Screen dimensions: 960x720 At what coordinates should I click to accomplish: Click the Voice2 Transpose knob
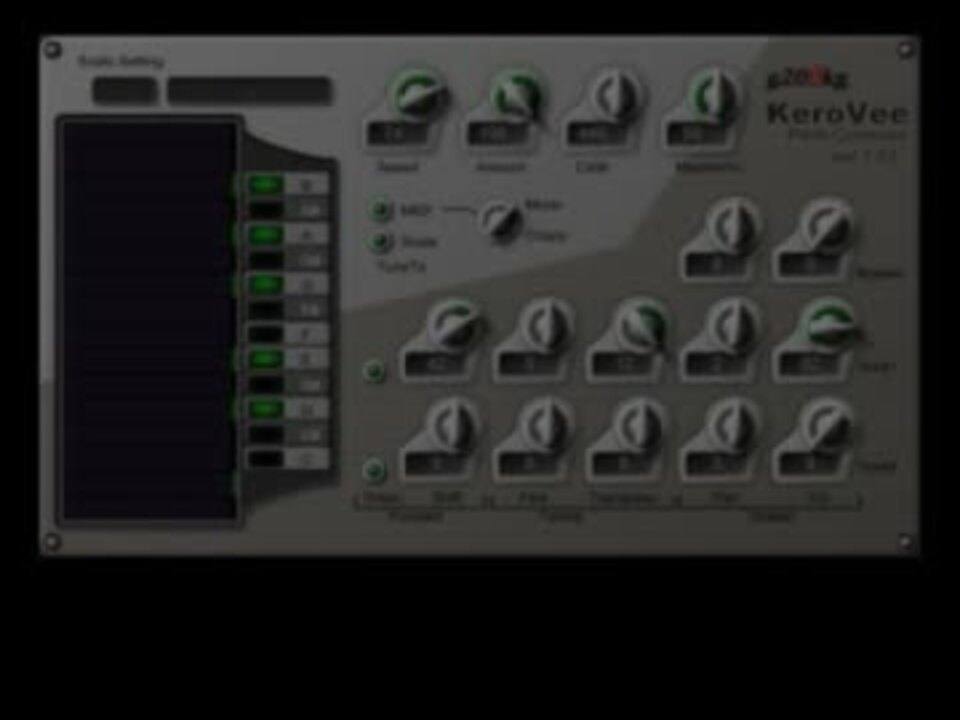640,425
